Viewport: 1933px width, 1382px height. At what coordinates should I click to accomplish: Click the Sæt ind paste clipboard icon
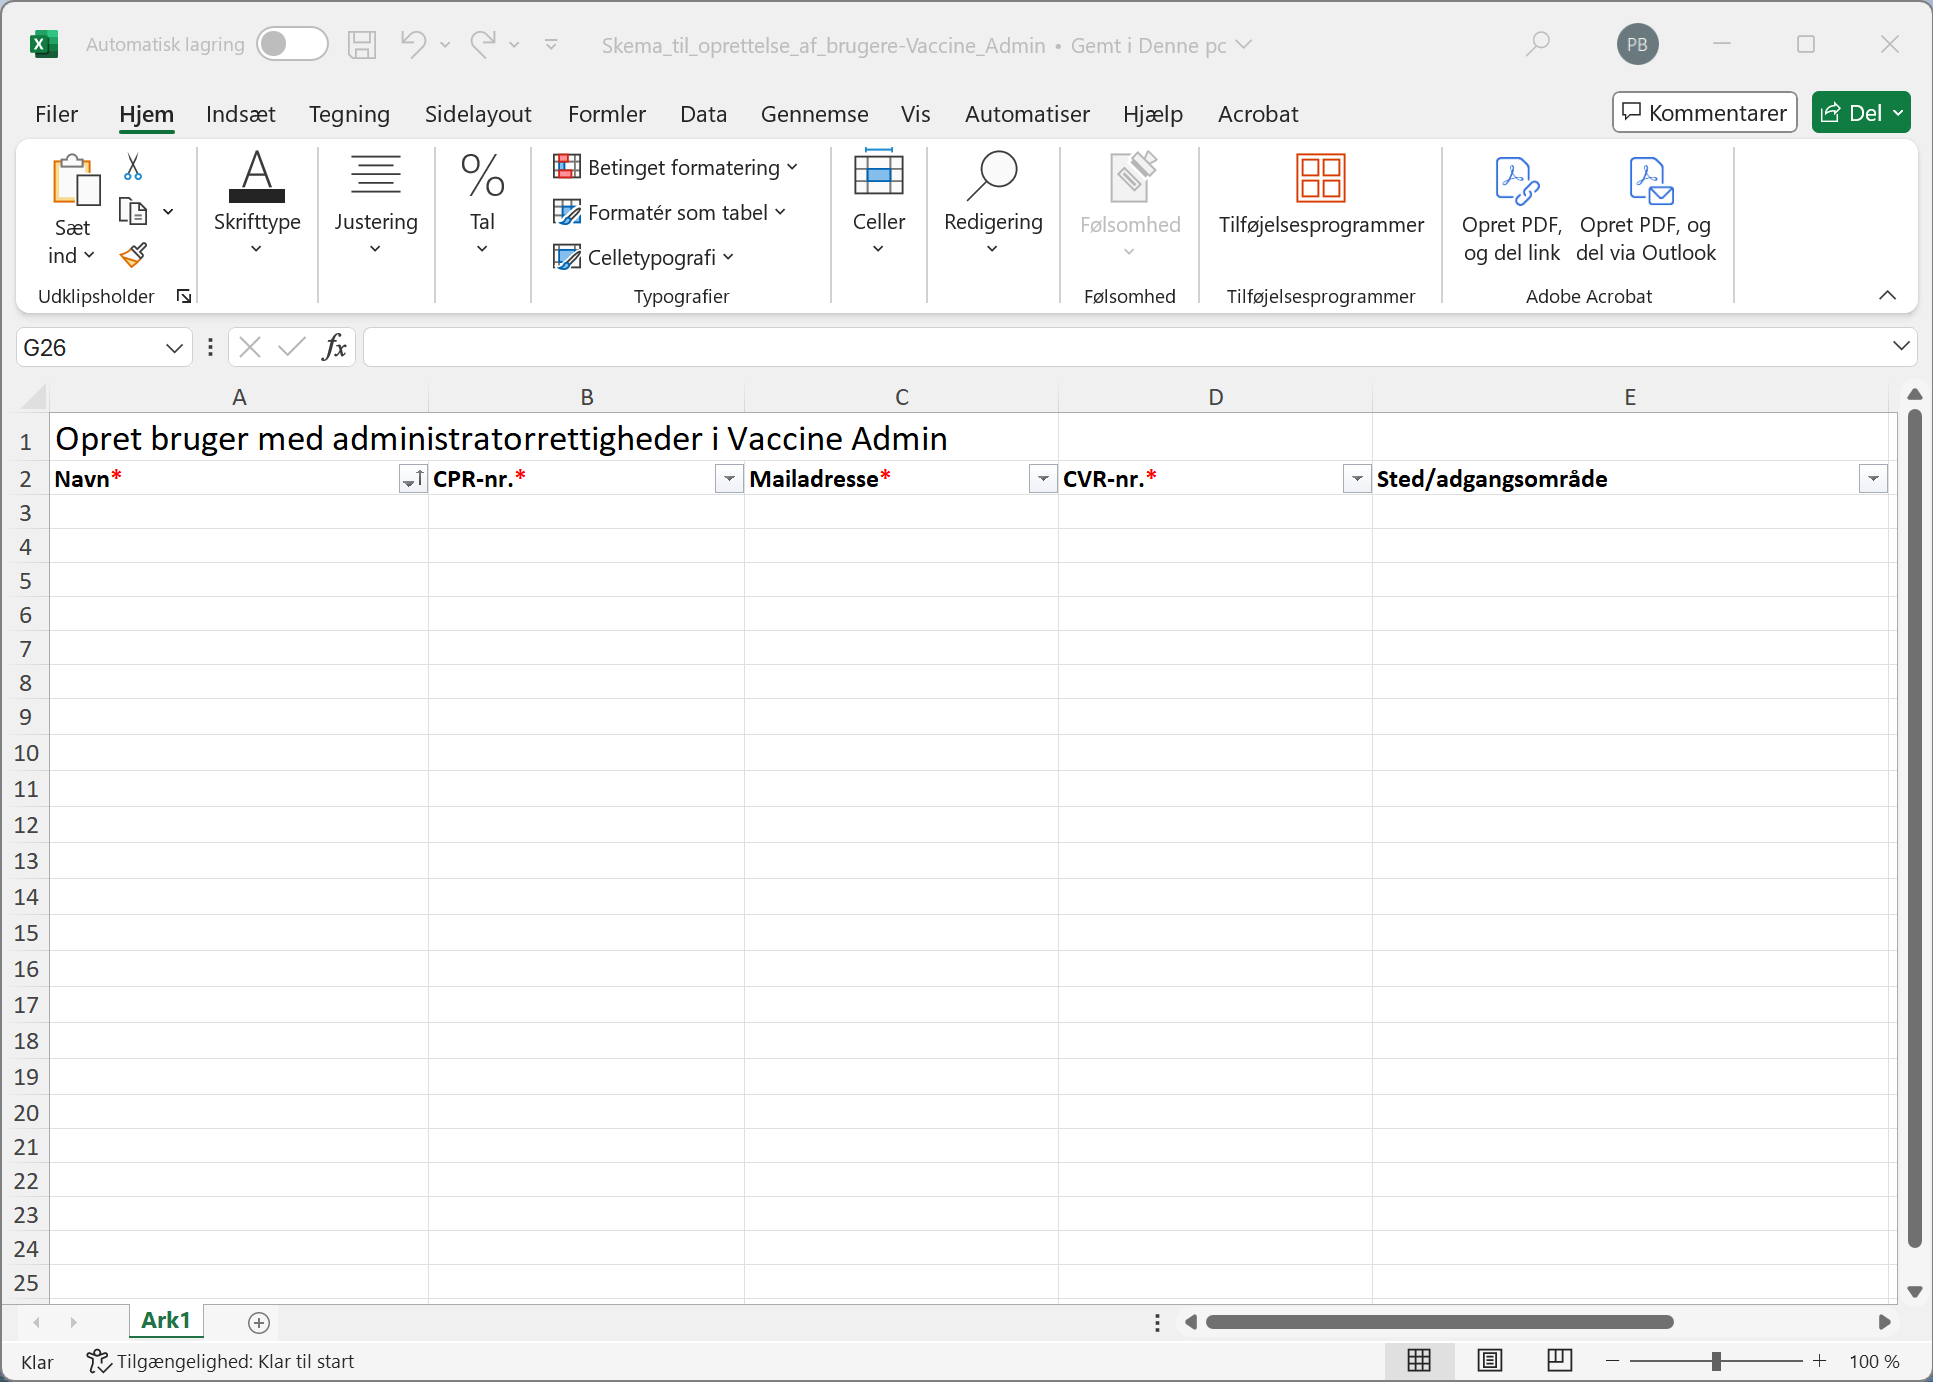tap(76, 180)
